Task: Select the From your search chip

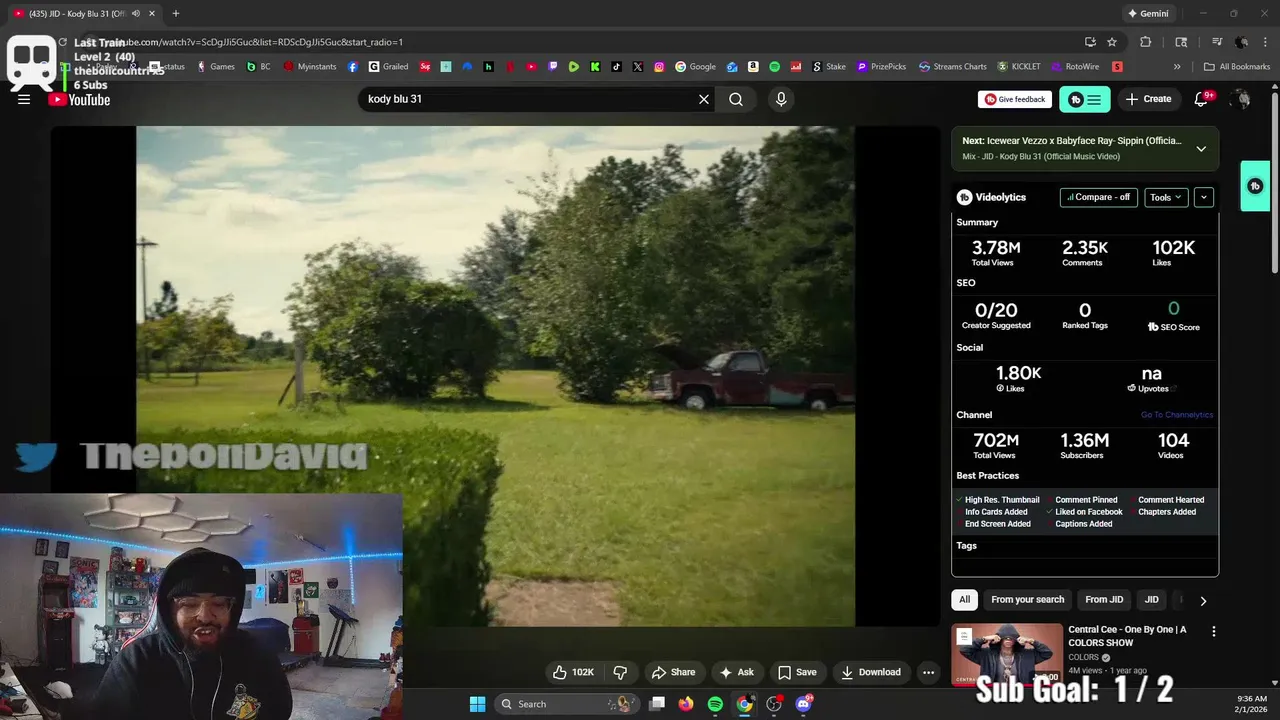Action: click(x=1027, y=600)
